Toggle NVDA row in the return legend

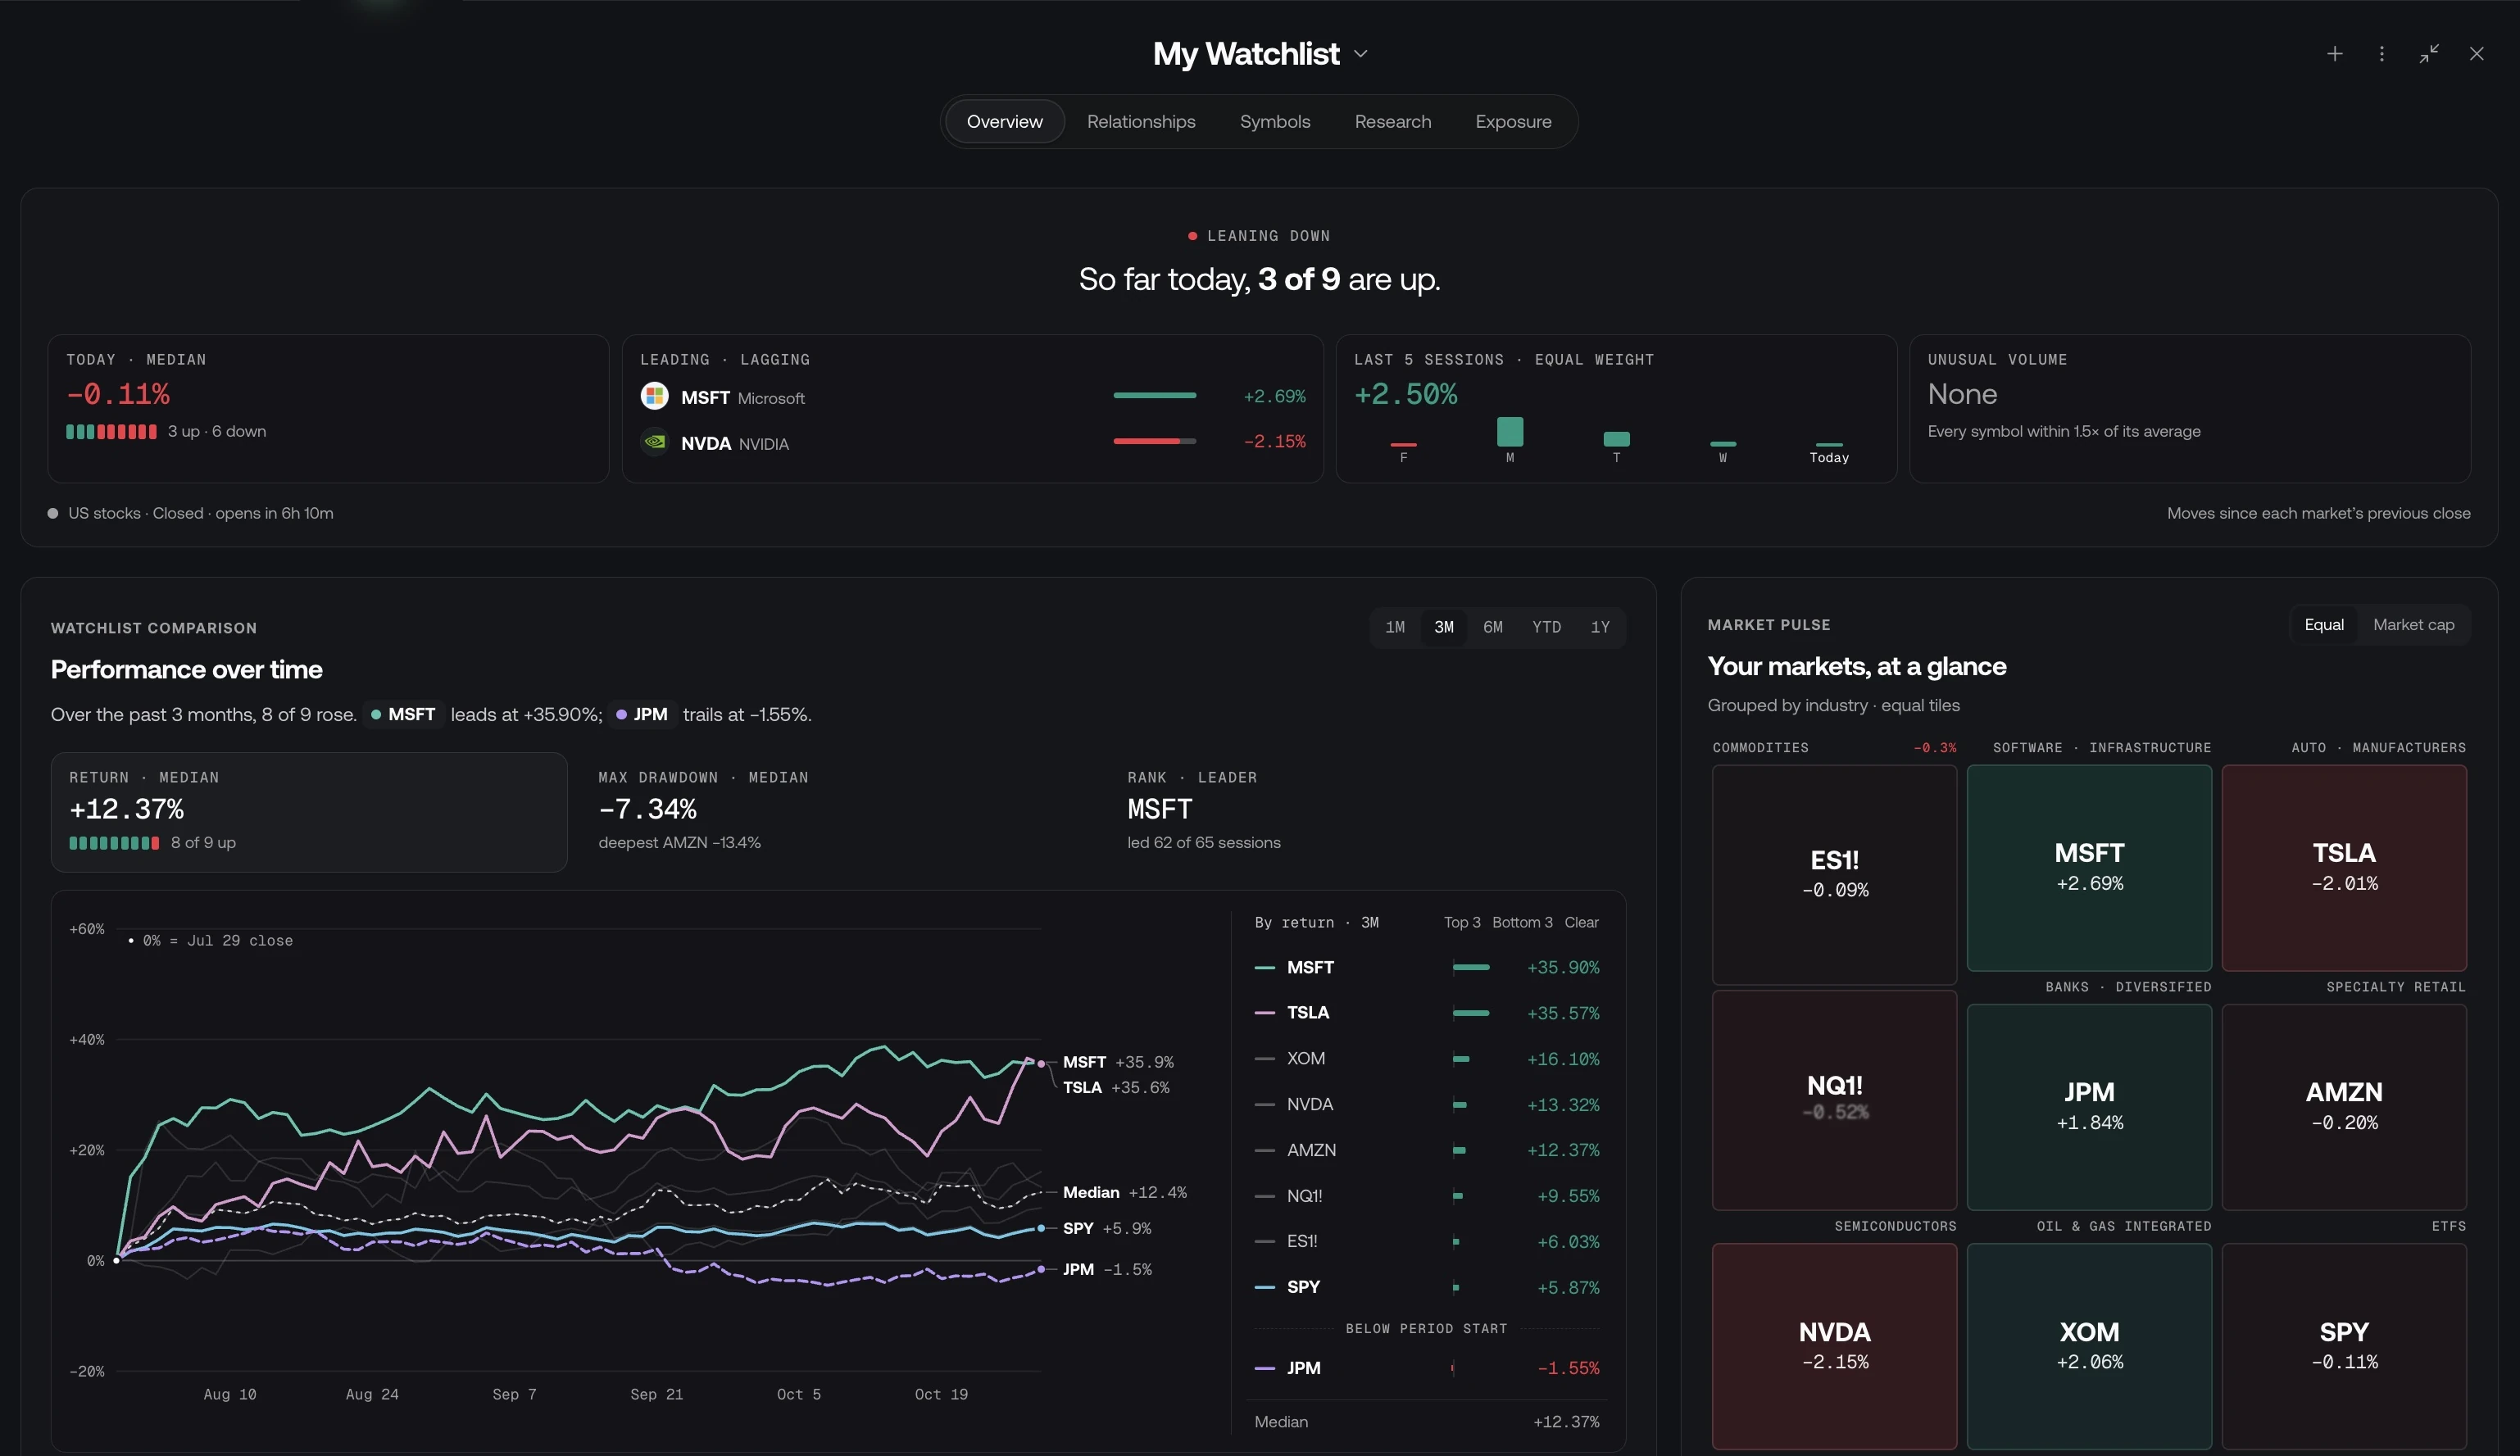(1427, 1105)
